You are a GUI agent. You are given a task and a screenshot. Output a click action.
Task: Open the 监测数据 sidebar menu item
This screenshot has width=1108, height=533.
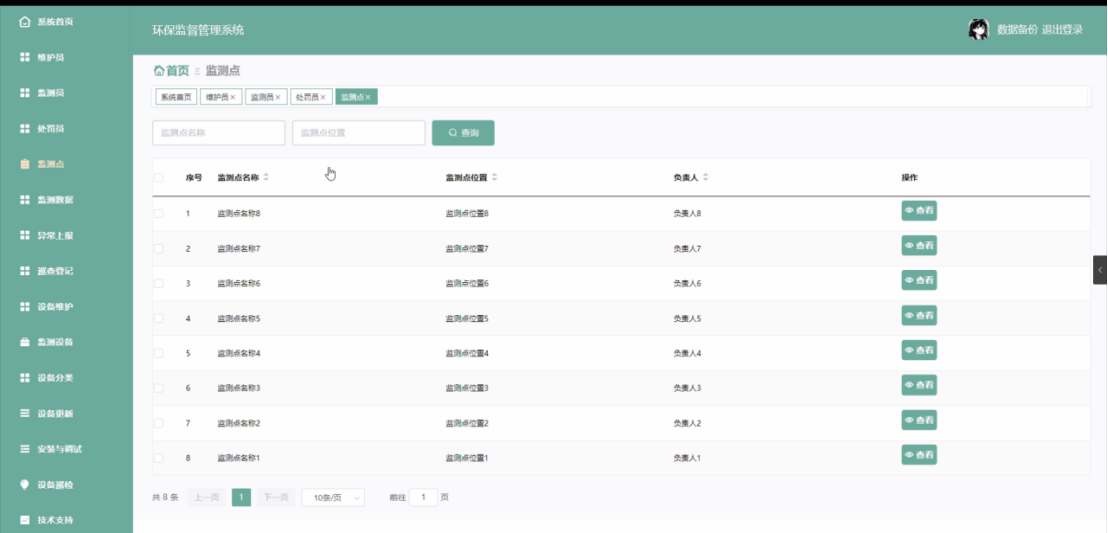47,200
